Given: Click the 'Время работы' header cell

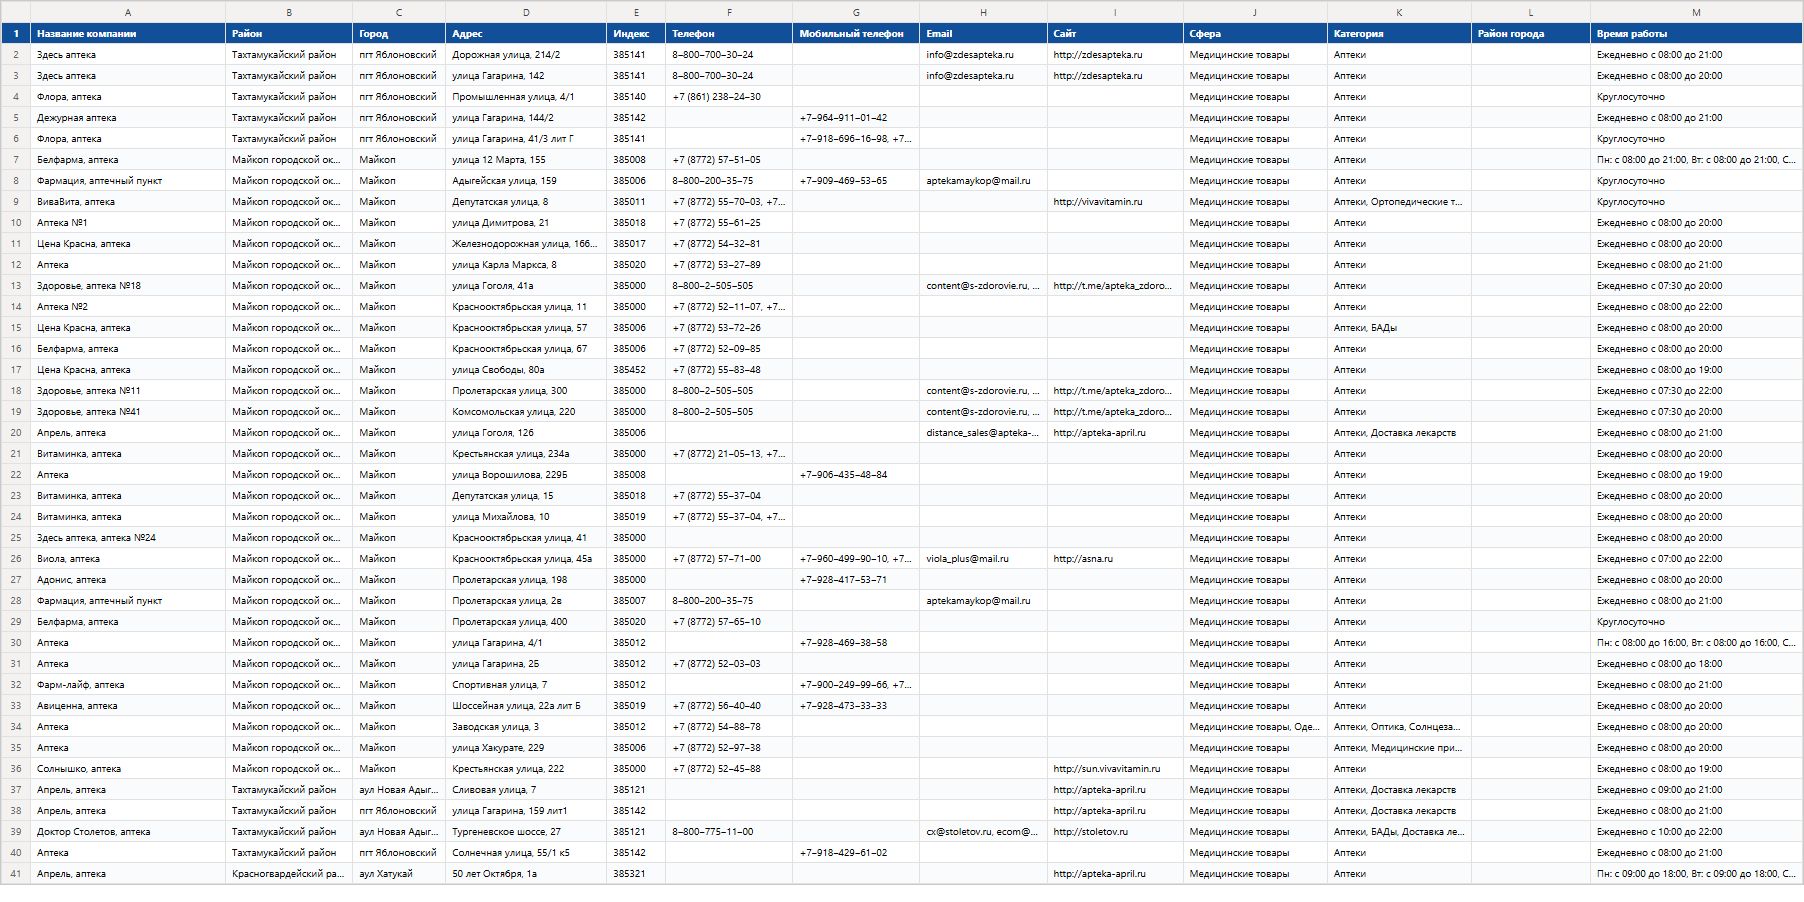Looking at the screenshot, I should (1696, 33).
